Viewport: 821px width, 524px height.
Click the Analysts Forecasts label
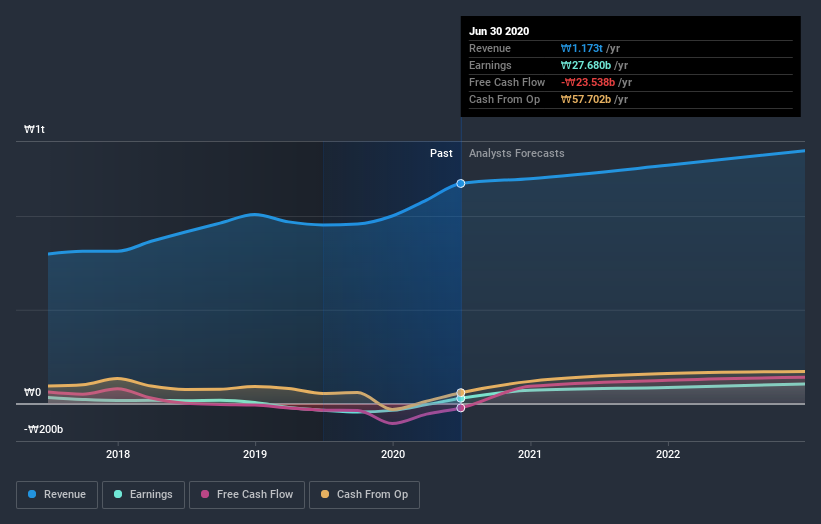[516, 153]
